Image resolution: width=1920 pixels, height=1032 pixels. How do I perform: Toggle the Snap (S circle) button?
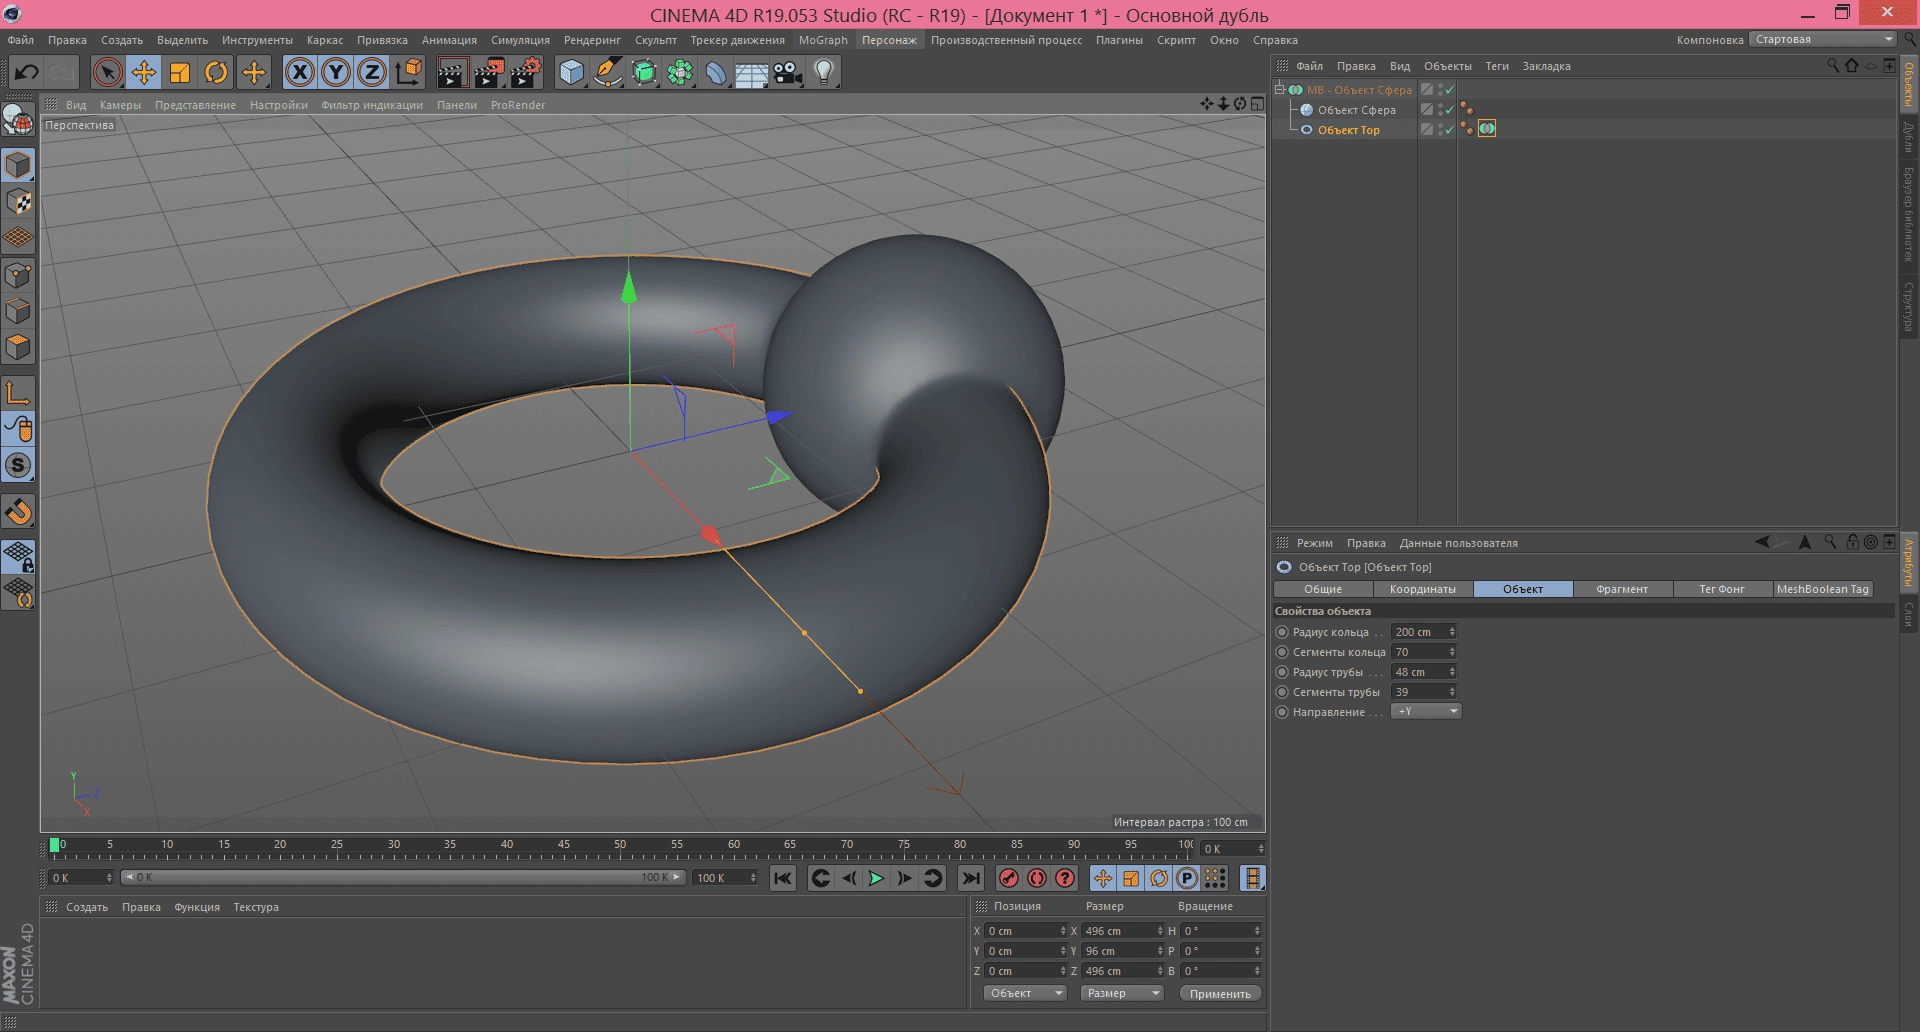[x=18, y=465]
